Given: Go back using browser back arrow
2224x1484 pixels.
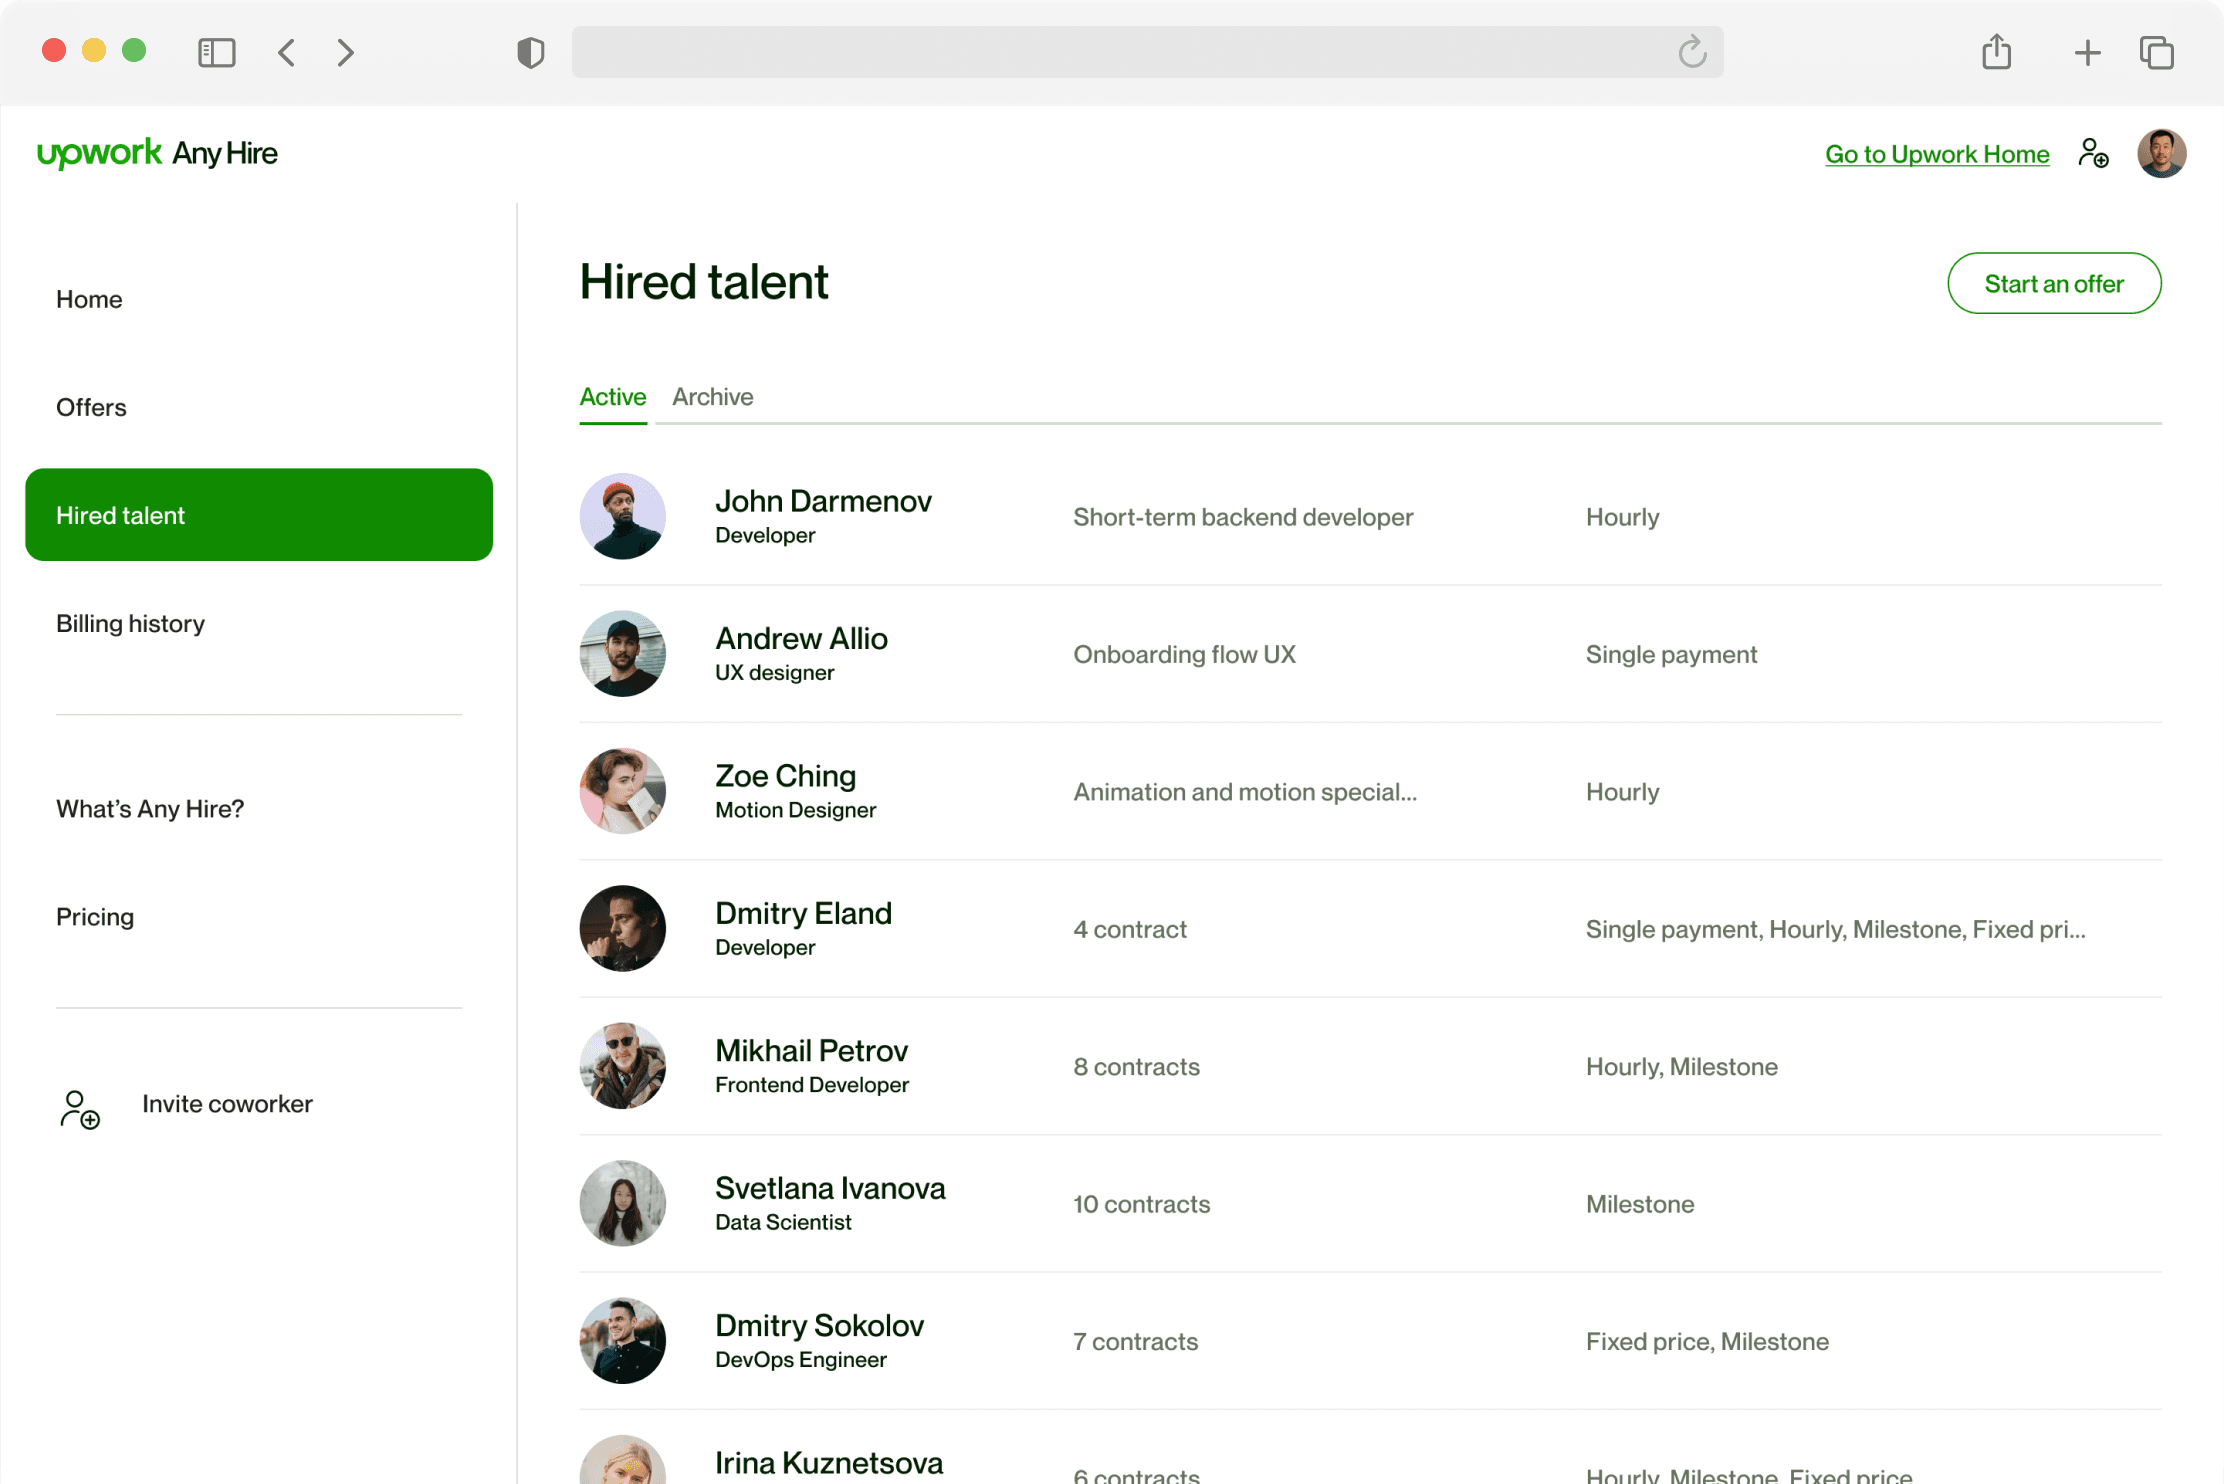Looking at the screenshot, I should point(287,52).
